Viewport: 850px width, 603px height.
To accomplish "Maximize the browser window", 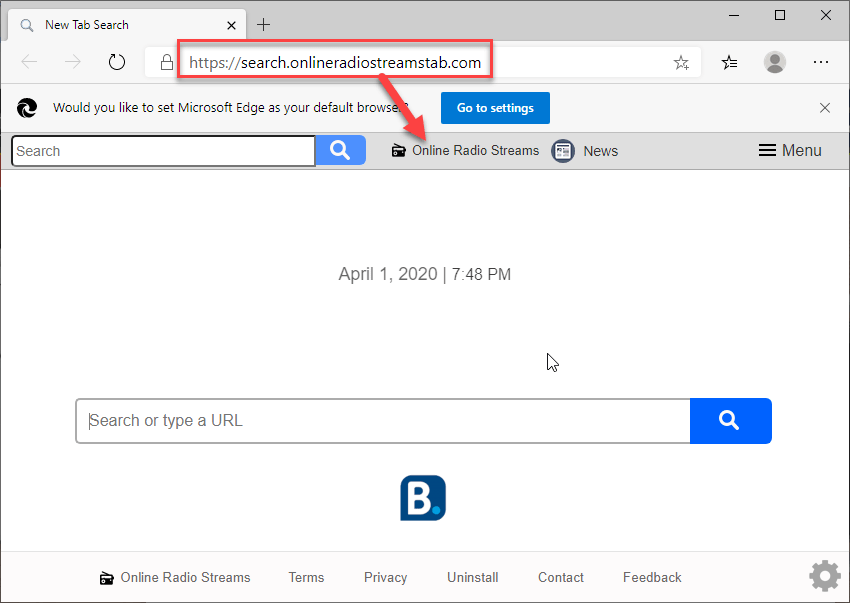I will 780,15.
